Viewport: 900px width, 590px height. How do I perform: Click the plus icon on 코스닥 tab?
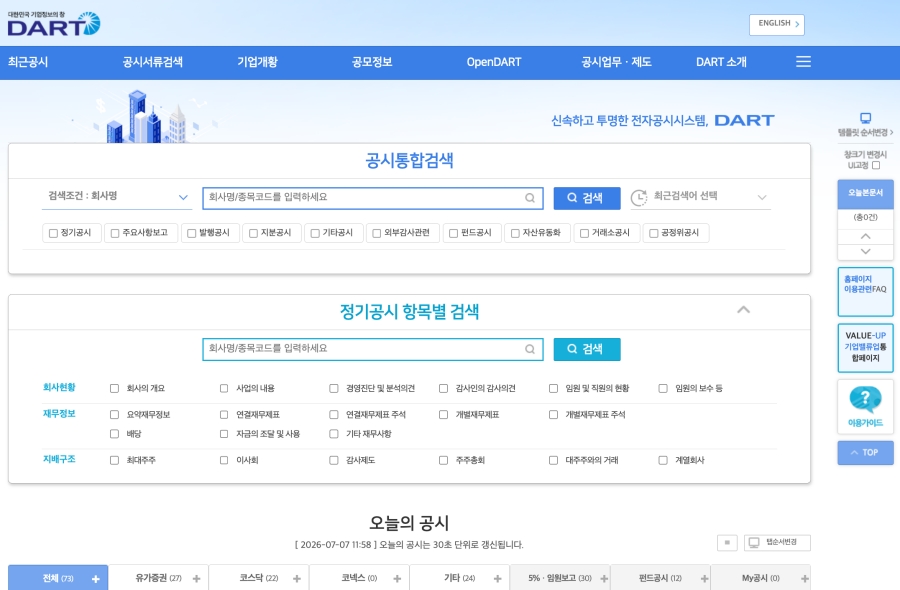[297, 579]
